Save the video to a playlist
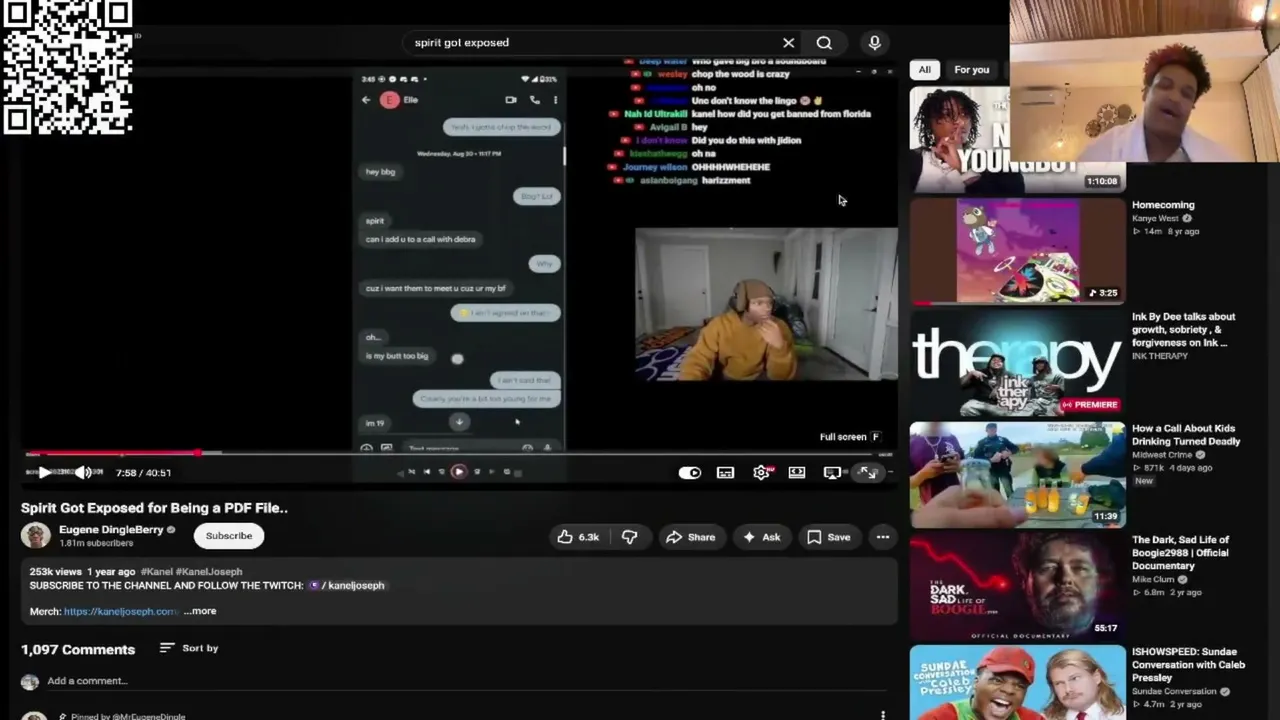1280x720 pixels. 829,537
